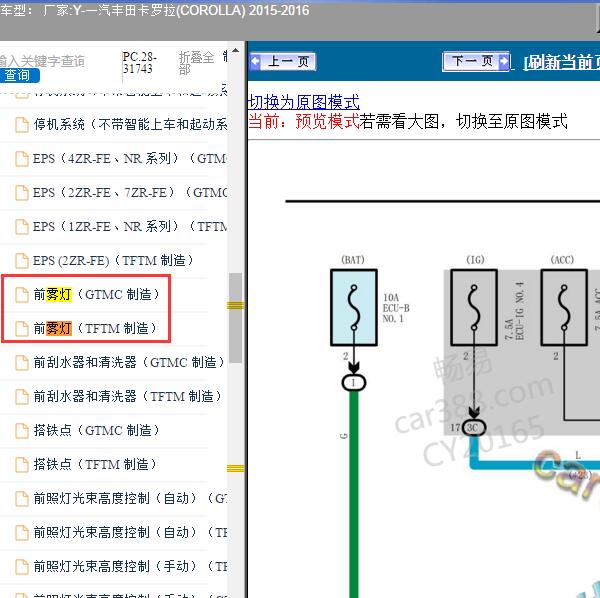Screen dimensions: 600x598
Task: Click the 3C connector node in diagram
Action: [x=474, y=427]
